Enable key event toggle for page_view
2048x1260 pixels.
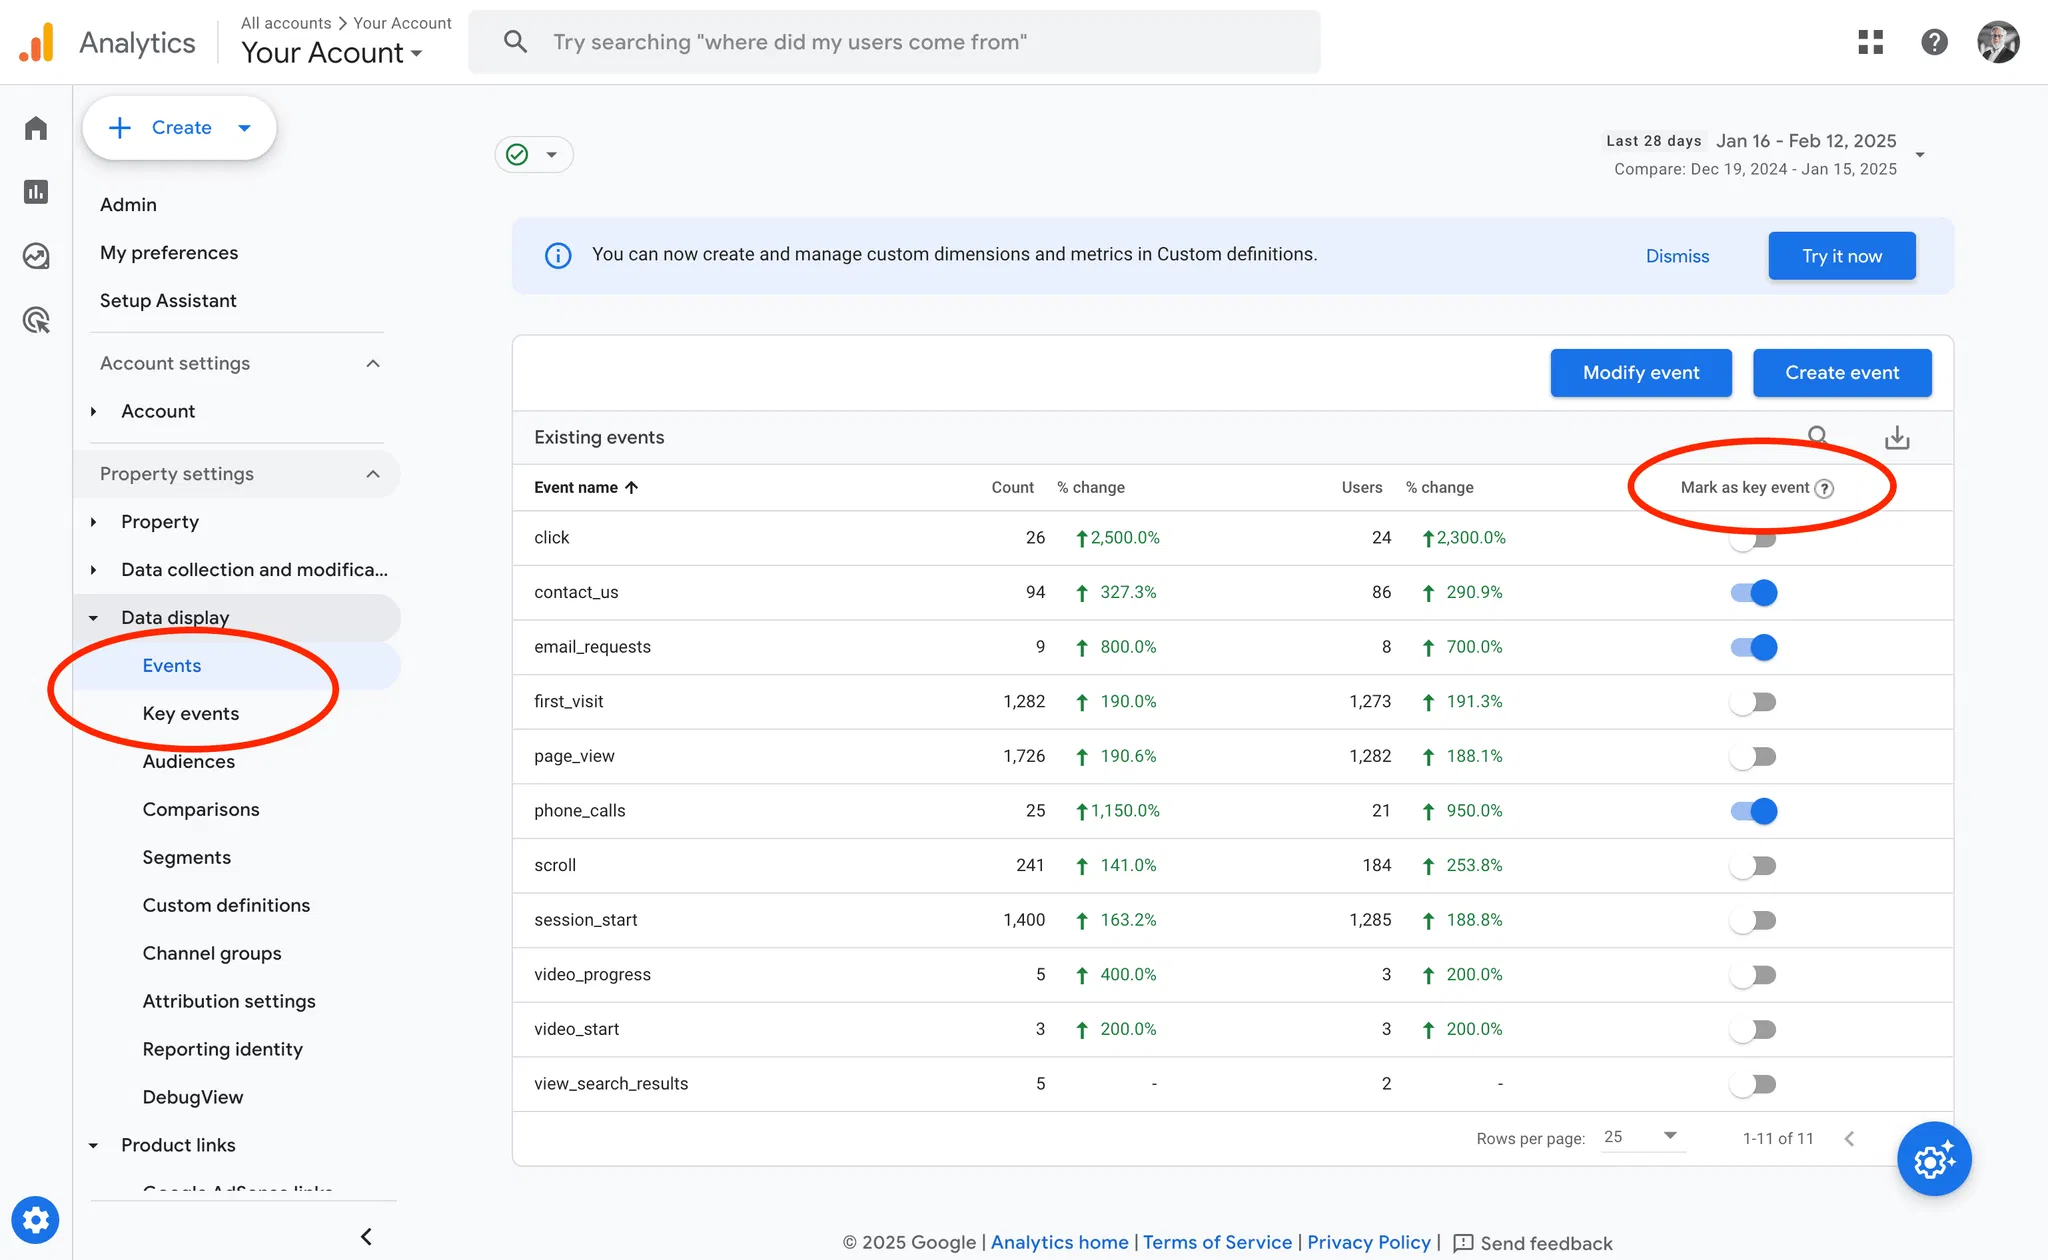click(x=1754, y=757)
